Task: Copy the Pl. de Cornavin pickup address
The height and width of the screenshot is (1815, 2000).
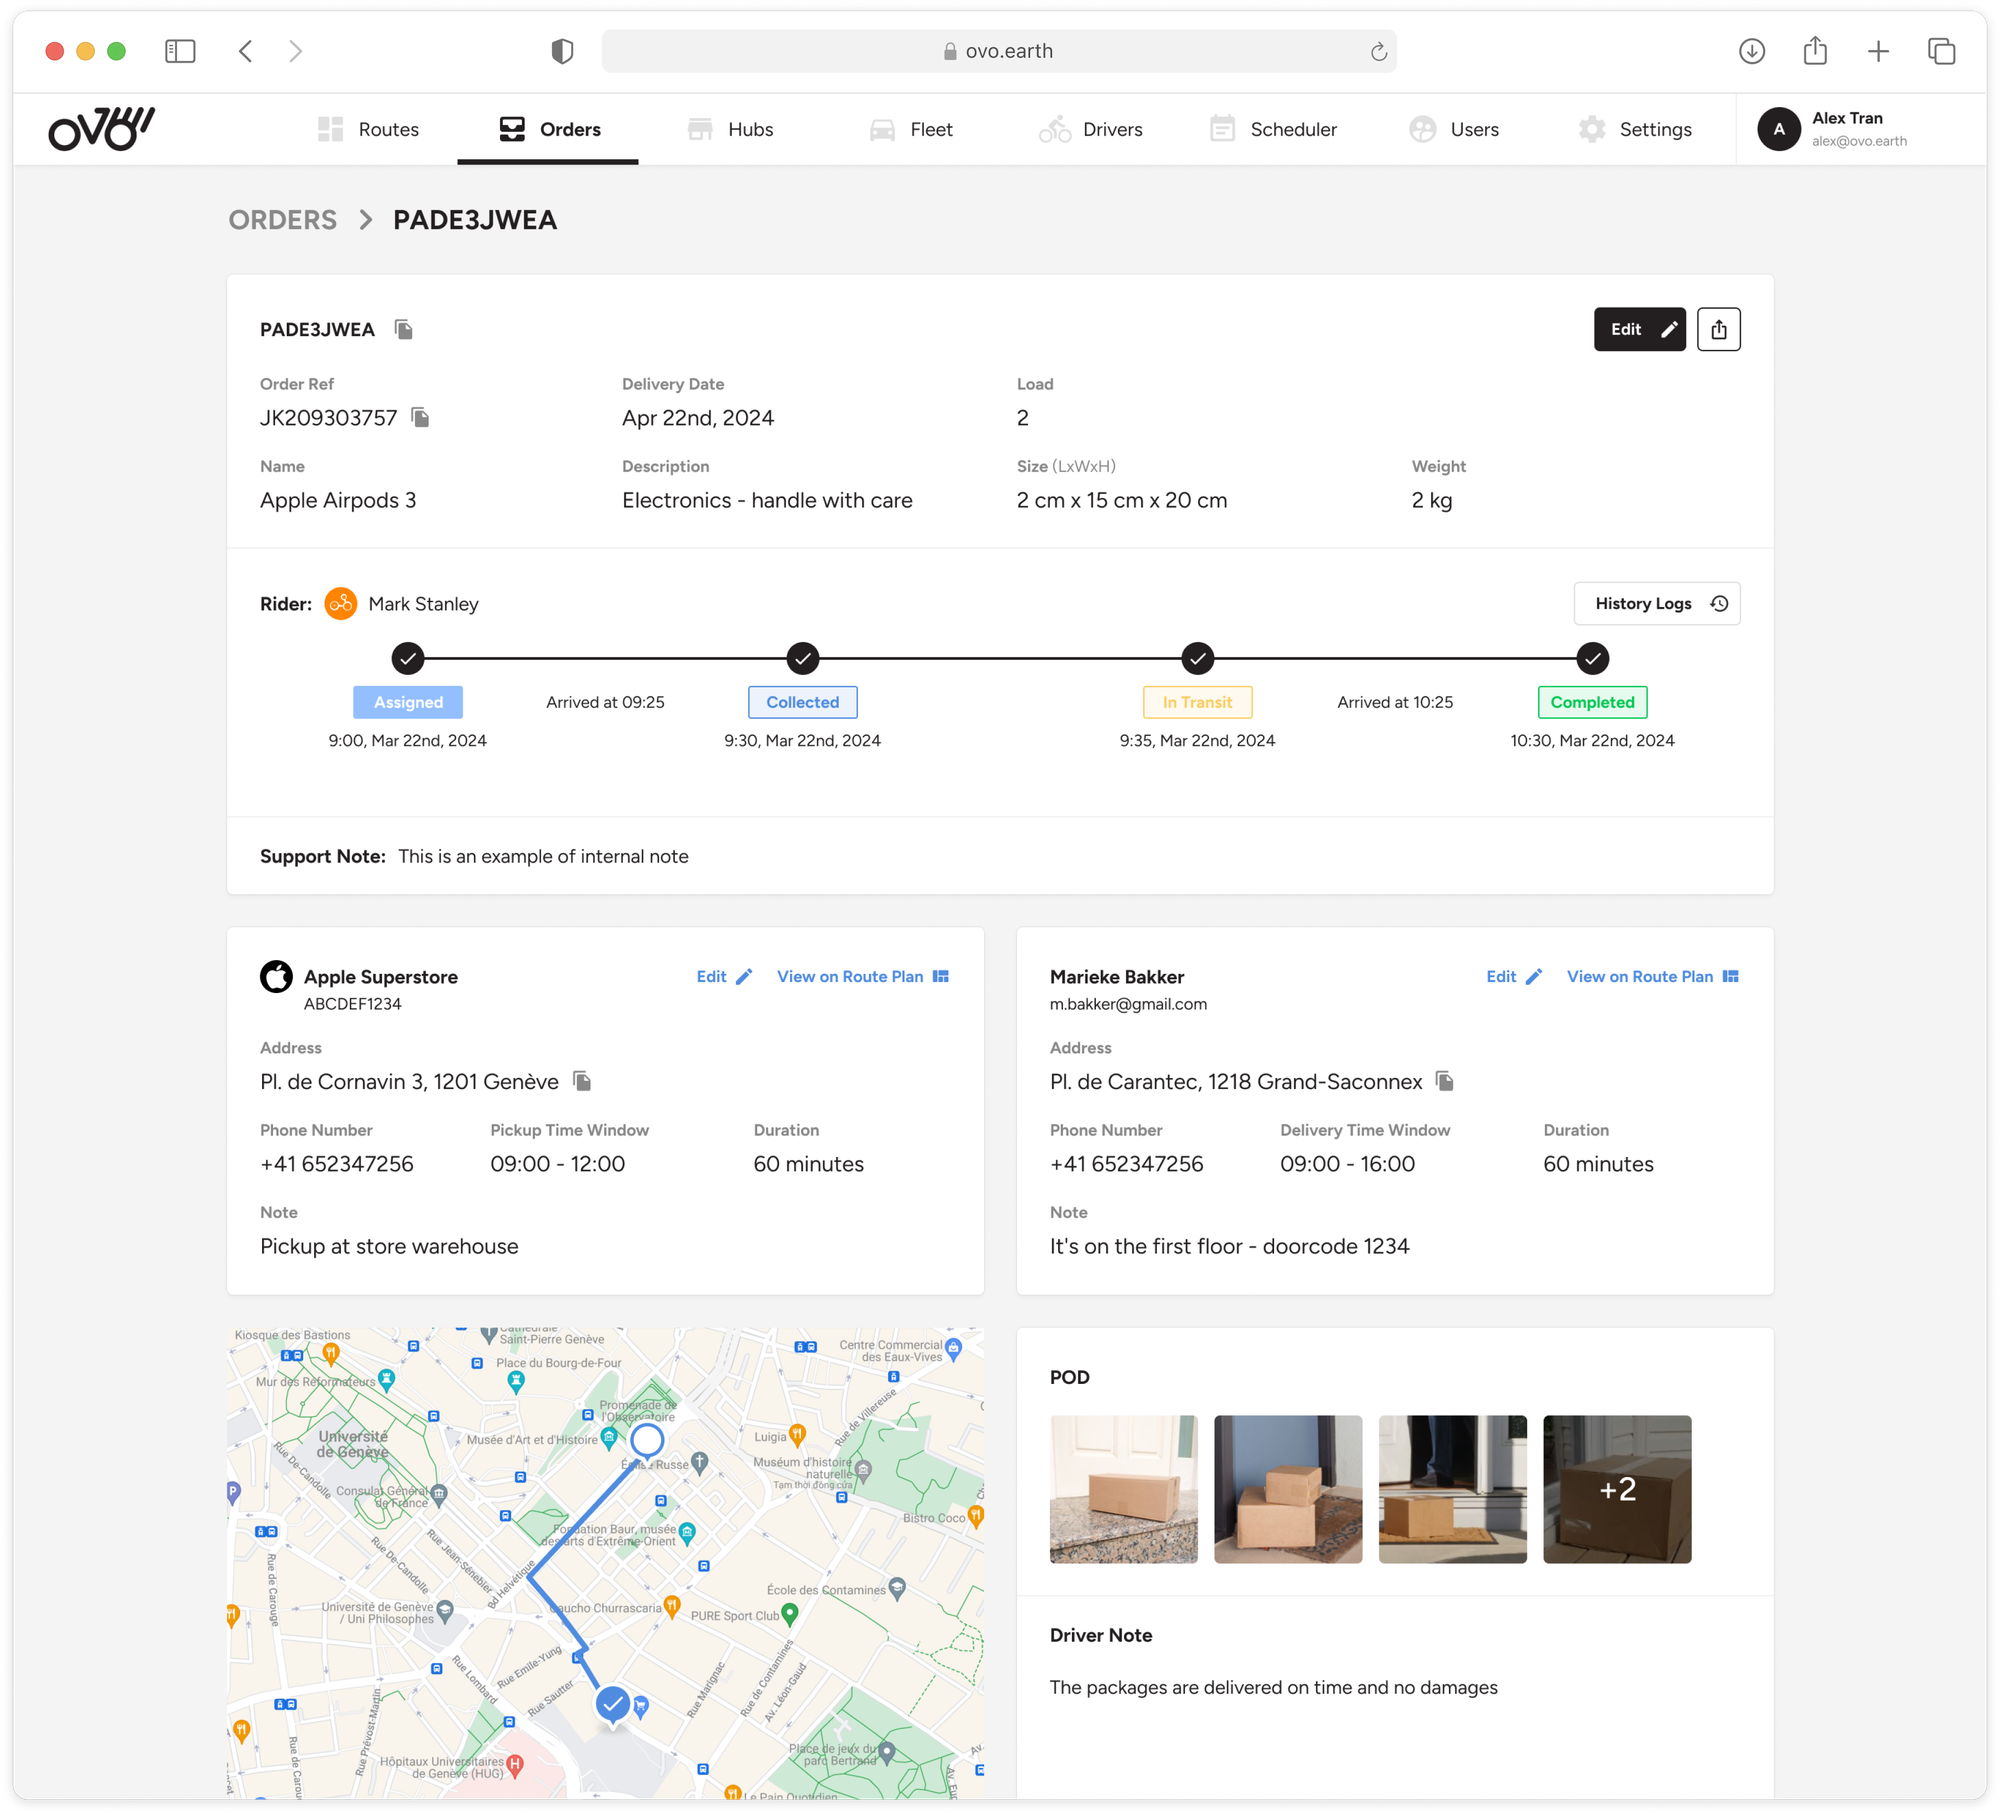Action: pos(582,1081)
